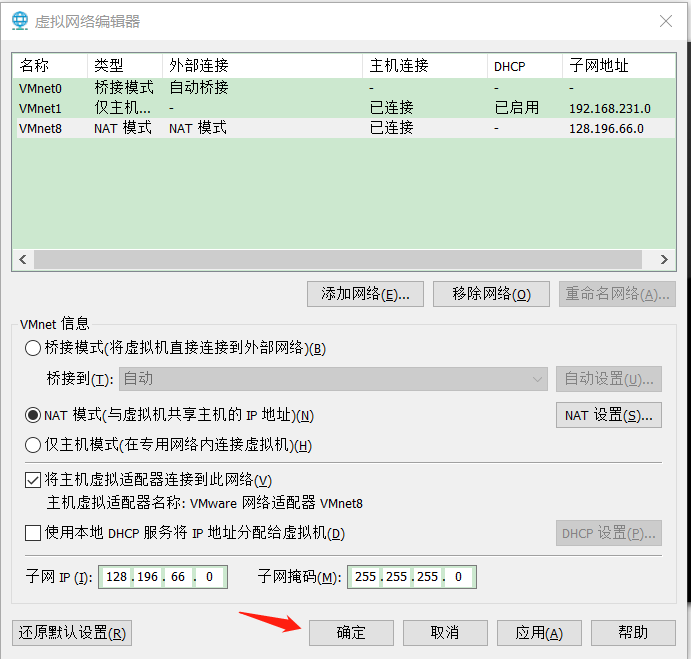Image resolution: width=691 pixels, height=659 pixels.
Task: Select the VMnet8 NAT network row
Action: (40, 128)
